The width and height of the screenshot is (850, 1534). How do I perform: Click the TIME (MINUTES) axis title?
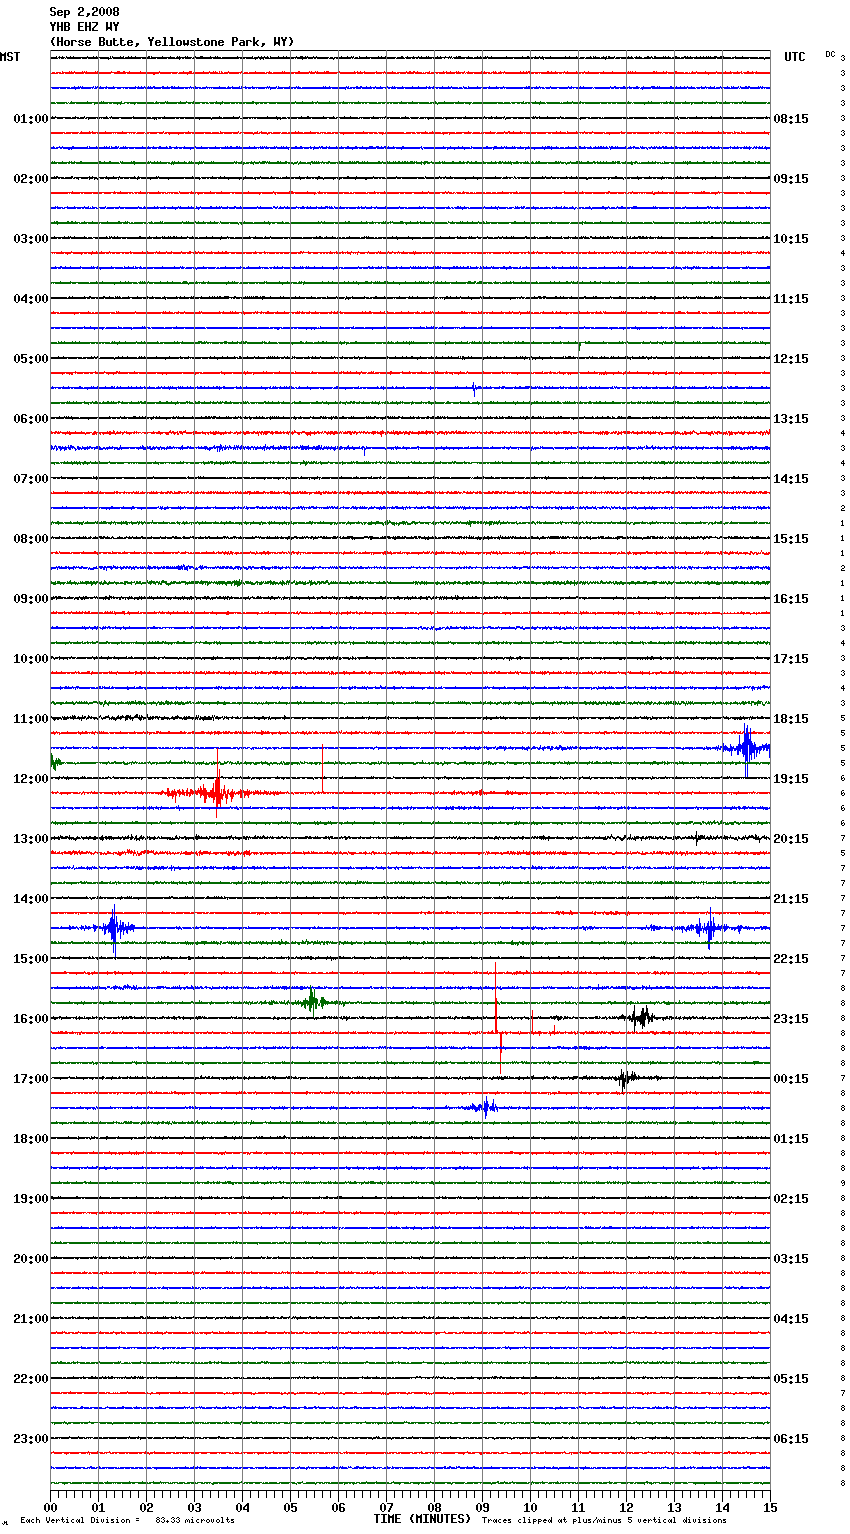(x=422, y=1519)
